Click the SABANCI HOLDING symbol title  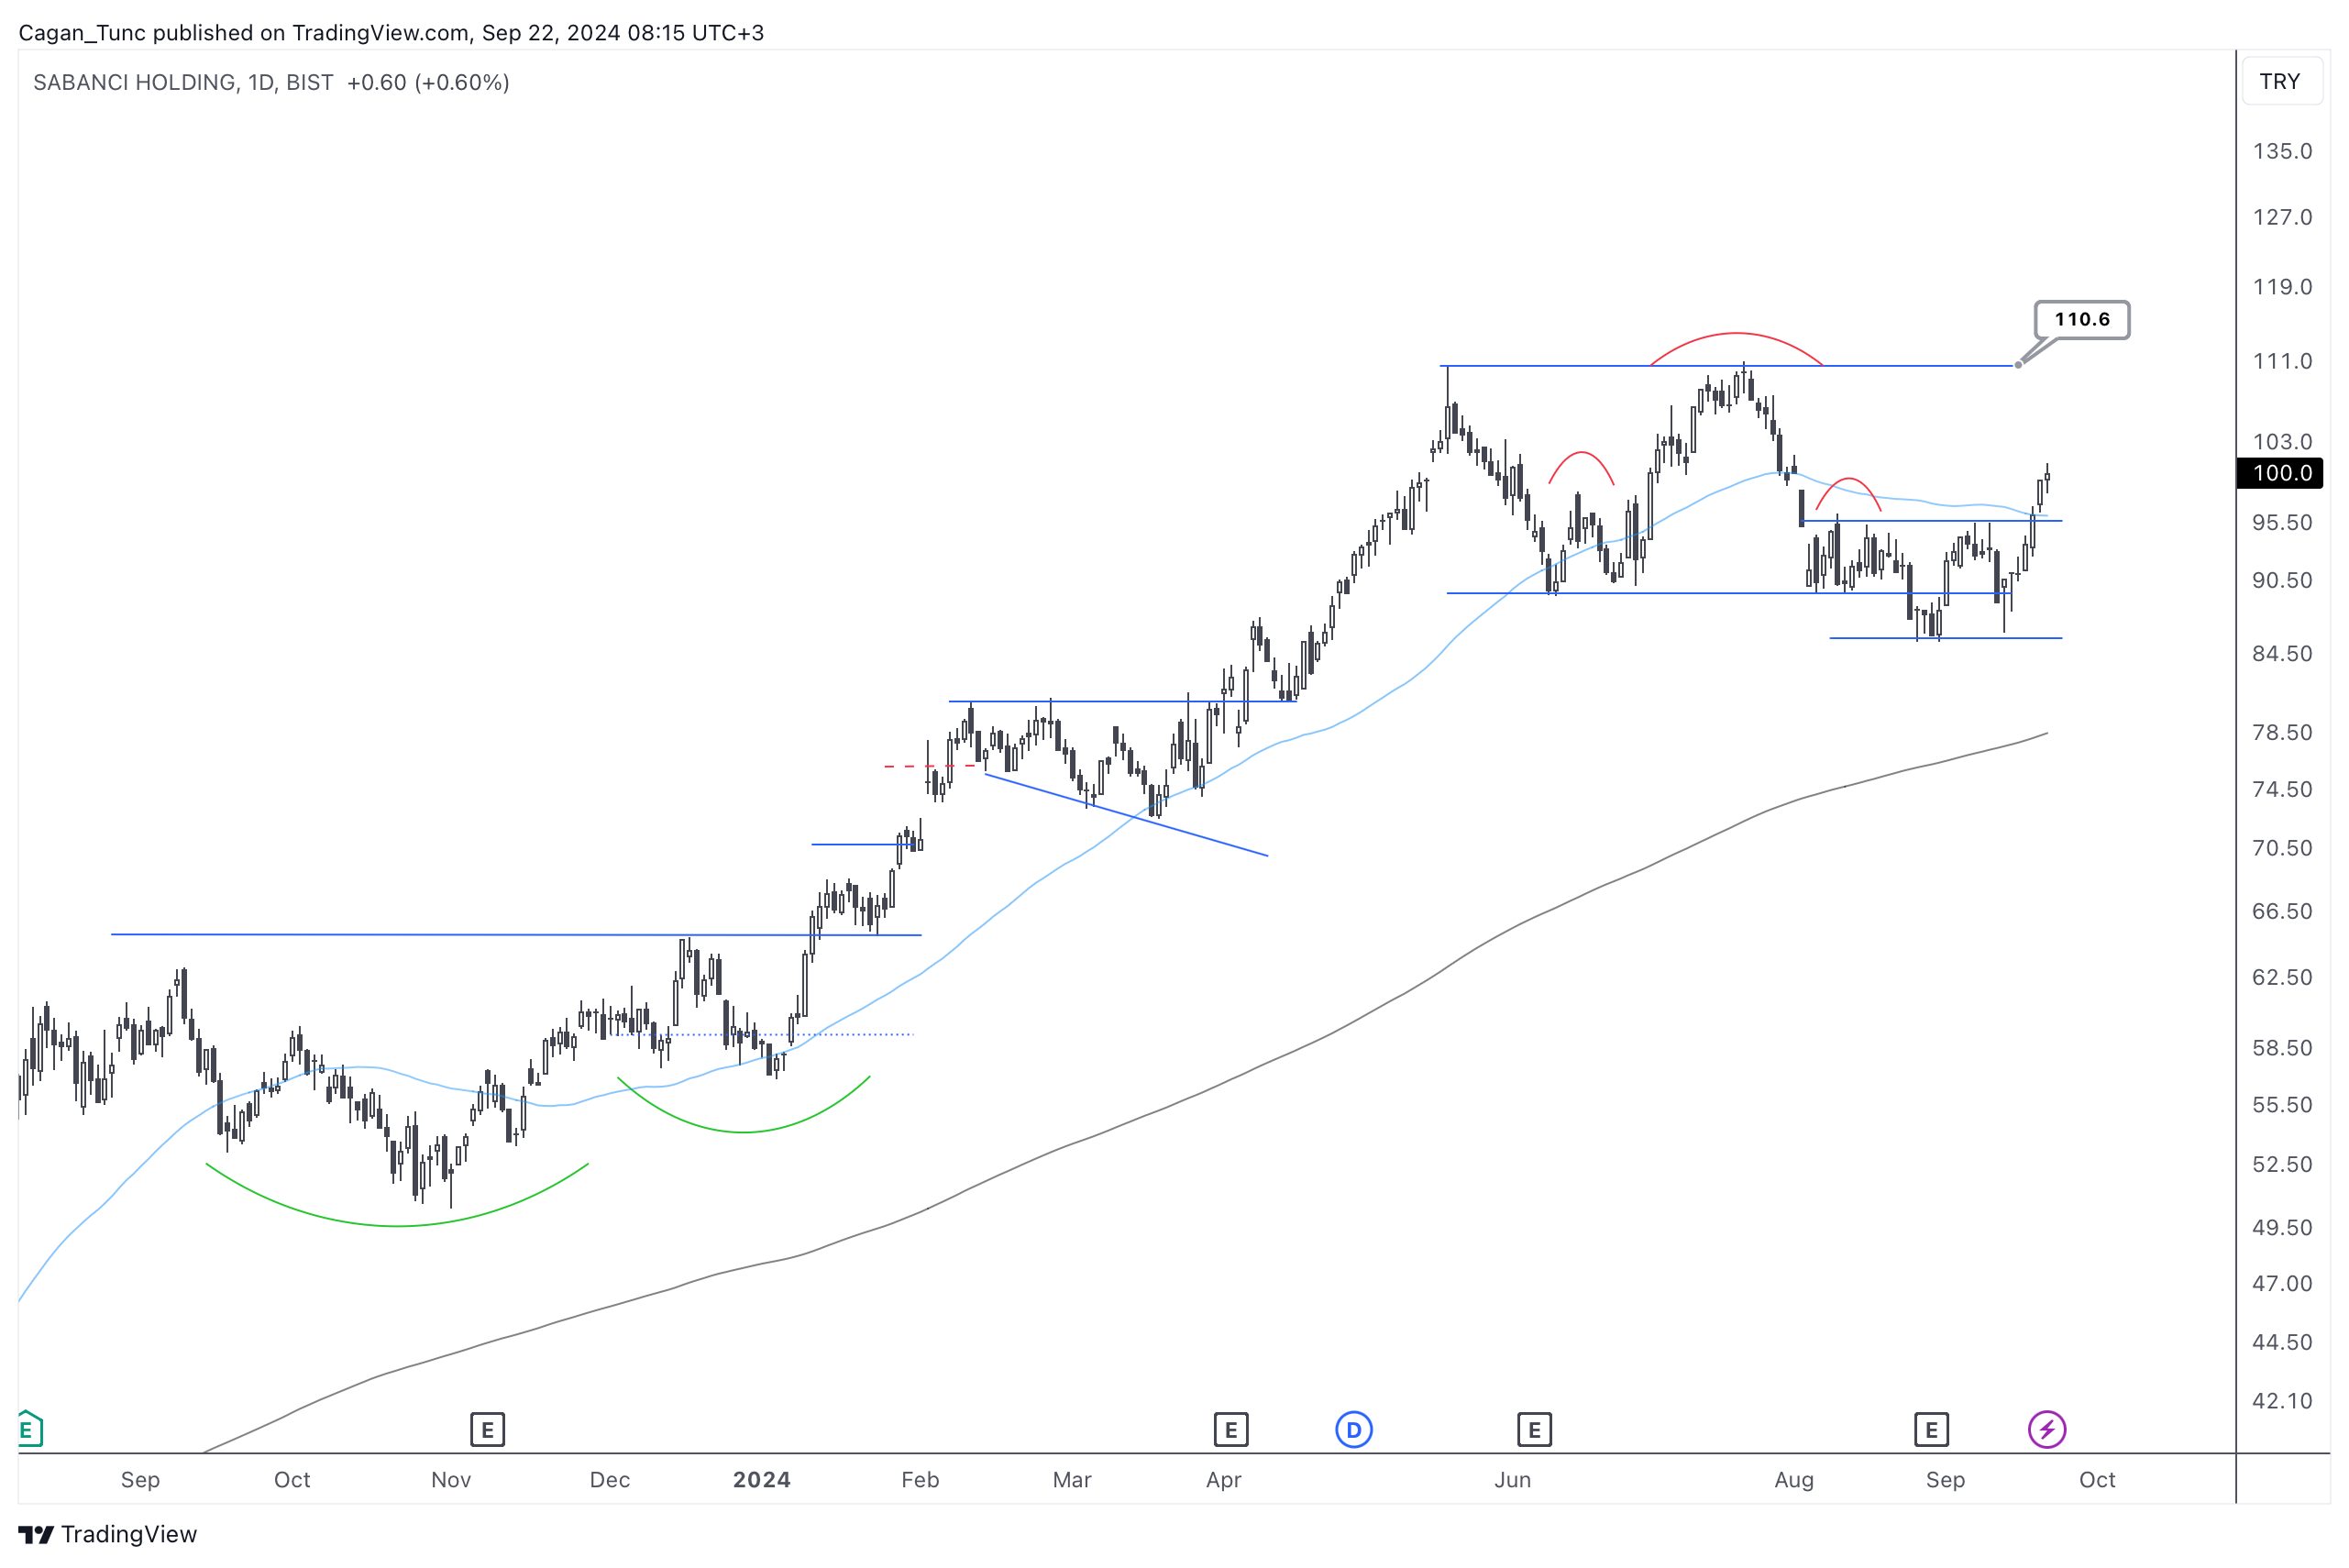coord(135,83)
